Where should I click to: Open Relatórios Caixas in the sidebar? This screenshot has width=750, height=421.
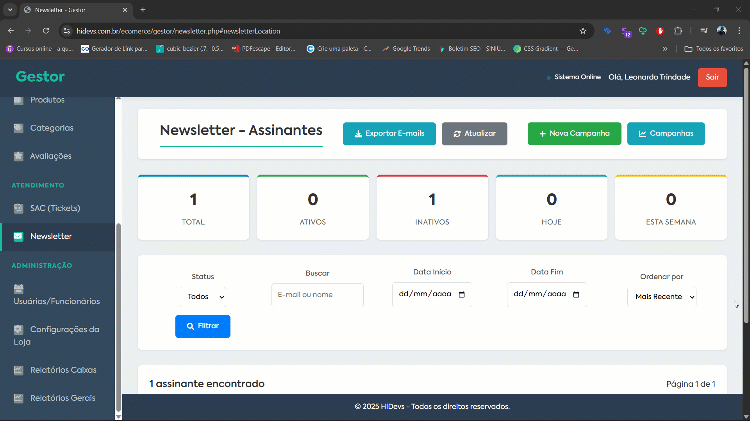[57, 370]
